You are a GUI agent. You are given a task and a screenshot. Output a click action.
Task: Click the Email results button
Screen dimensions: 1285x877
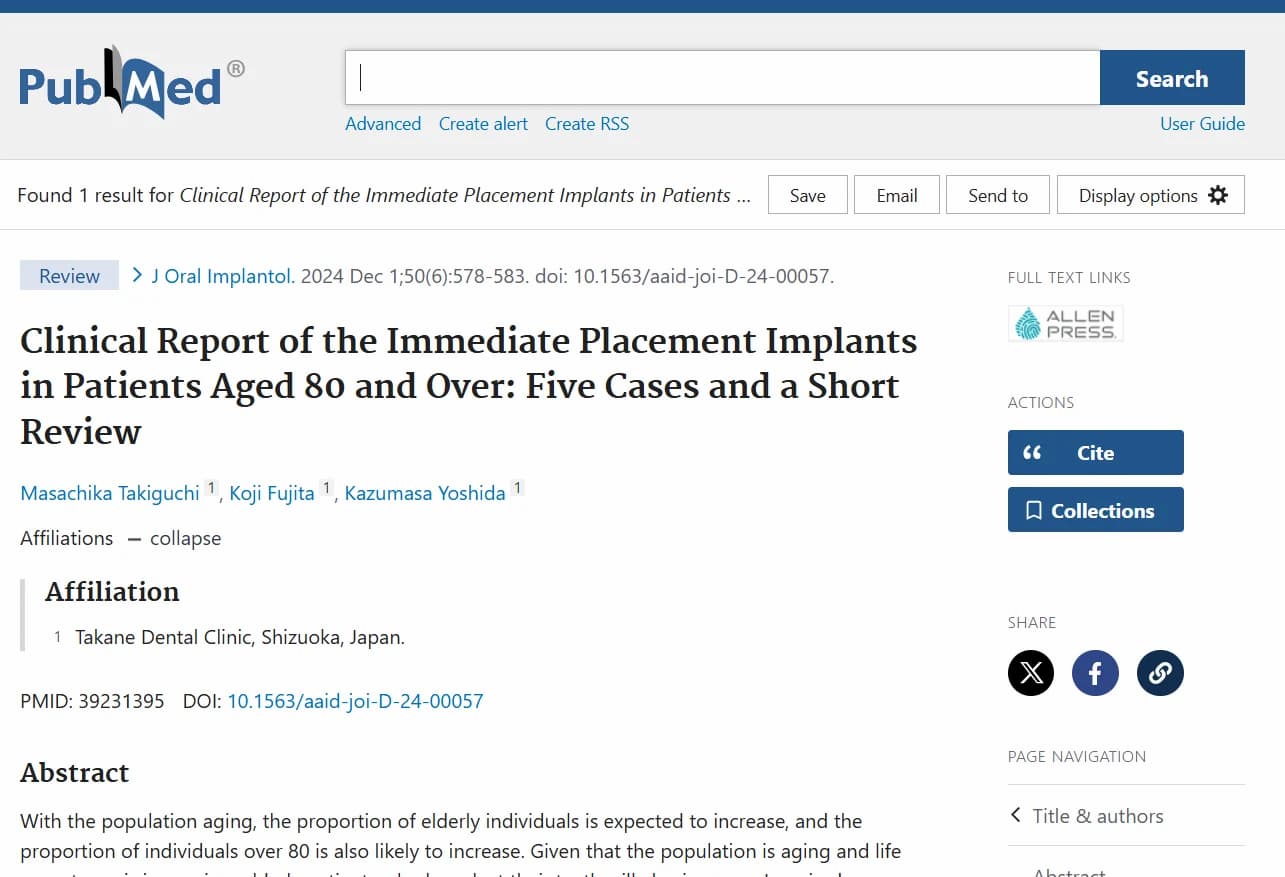896,195
